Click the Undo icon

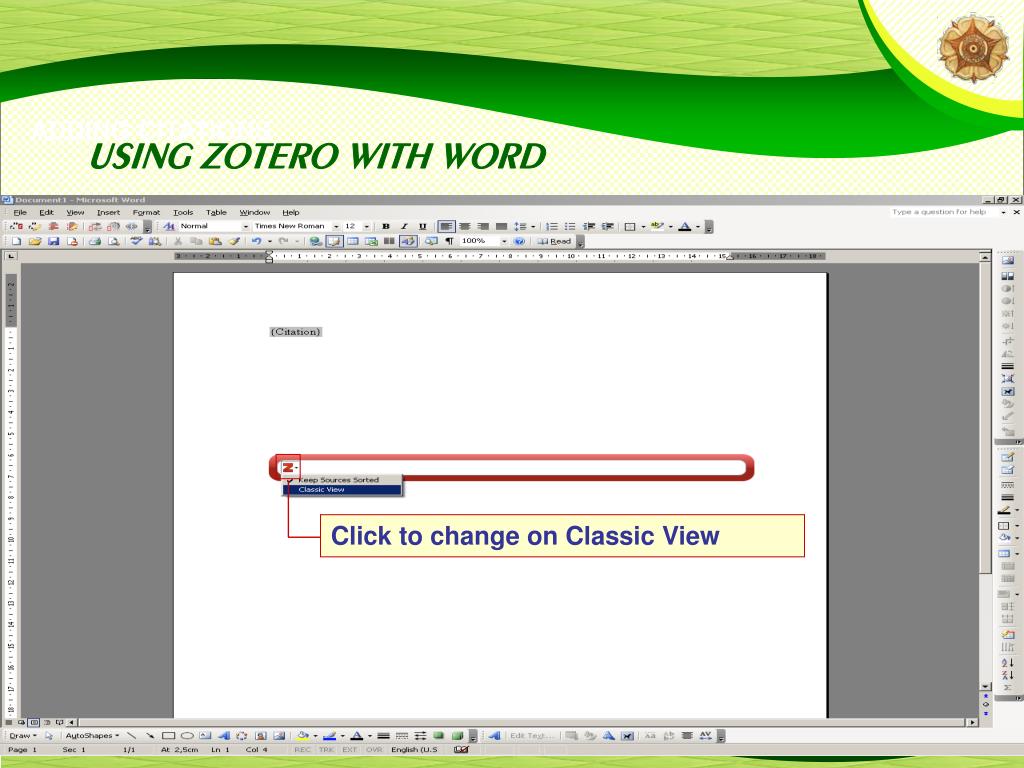click(x=257, y=242)
